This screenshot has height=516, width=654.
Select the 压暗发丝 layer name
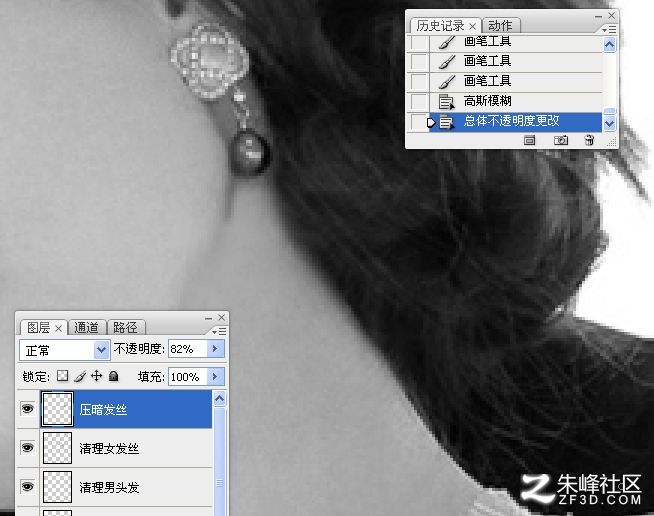point(103,409)
